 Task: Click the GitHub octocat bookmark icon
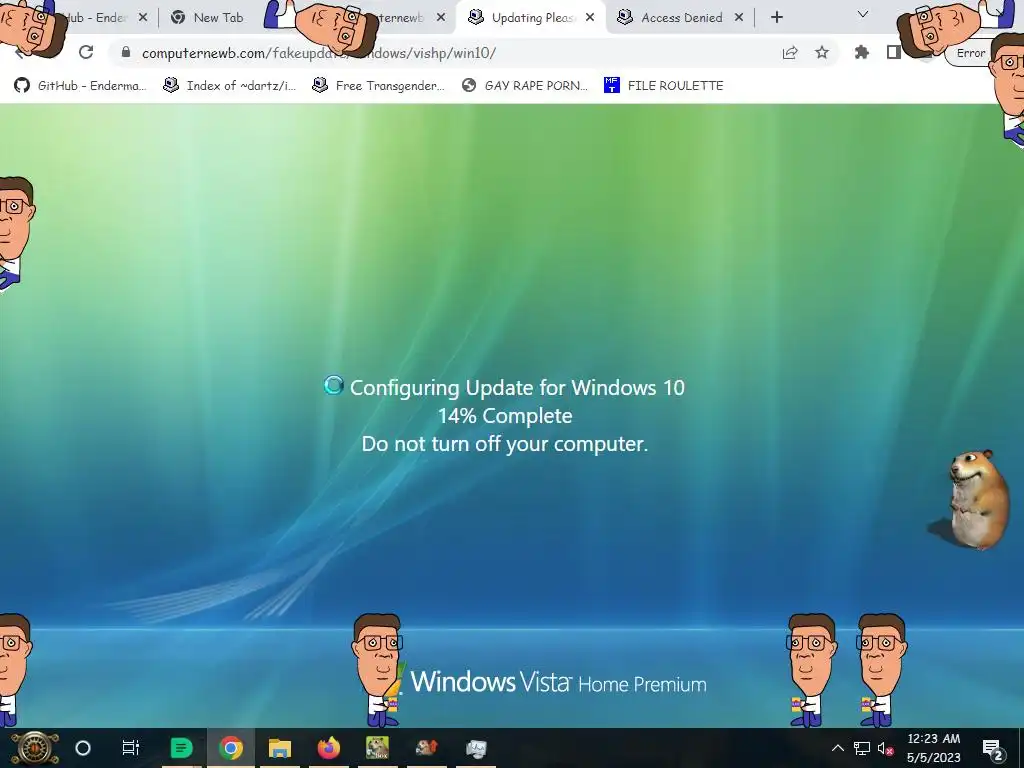click(x=22, y=86)
